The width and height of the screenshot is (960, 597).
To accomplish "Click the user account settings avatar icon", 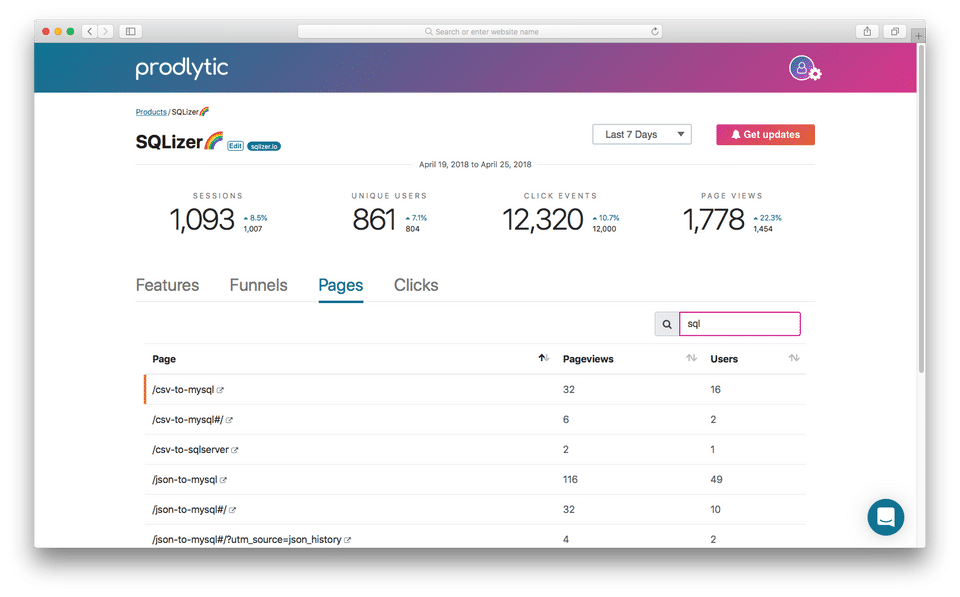I will pos(802,68).
